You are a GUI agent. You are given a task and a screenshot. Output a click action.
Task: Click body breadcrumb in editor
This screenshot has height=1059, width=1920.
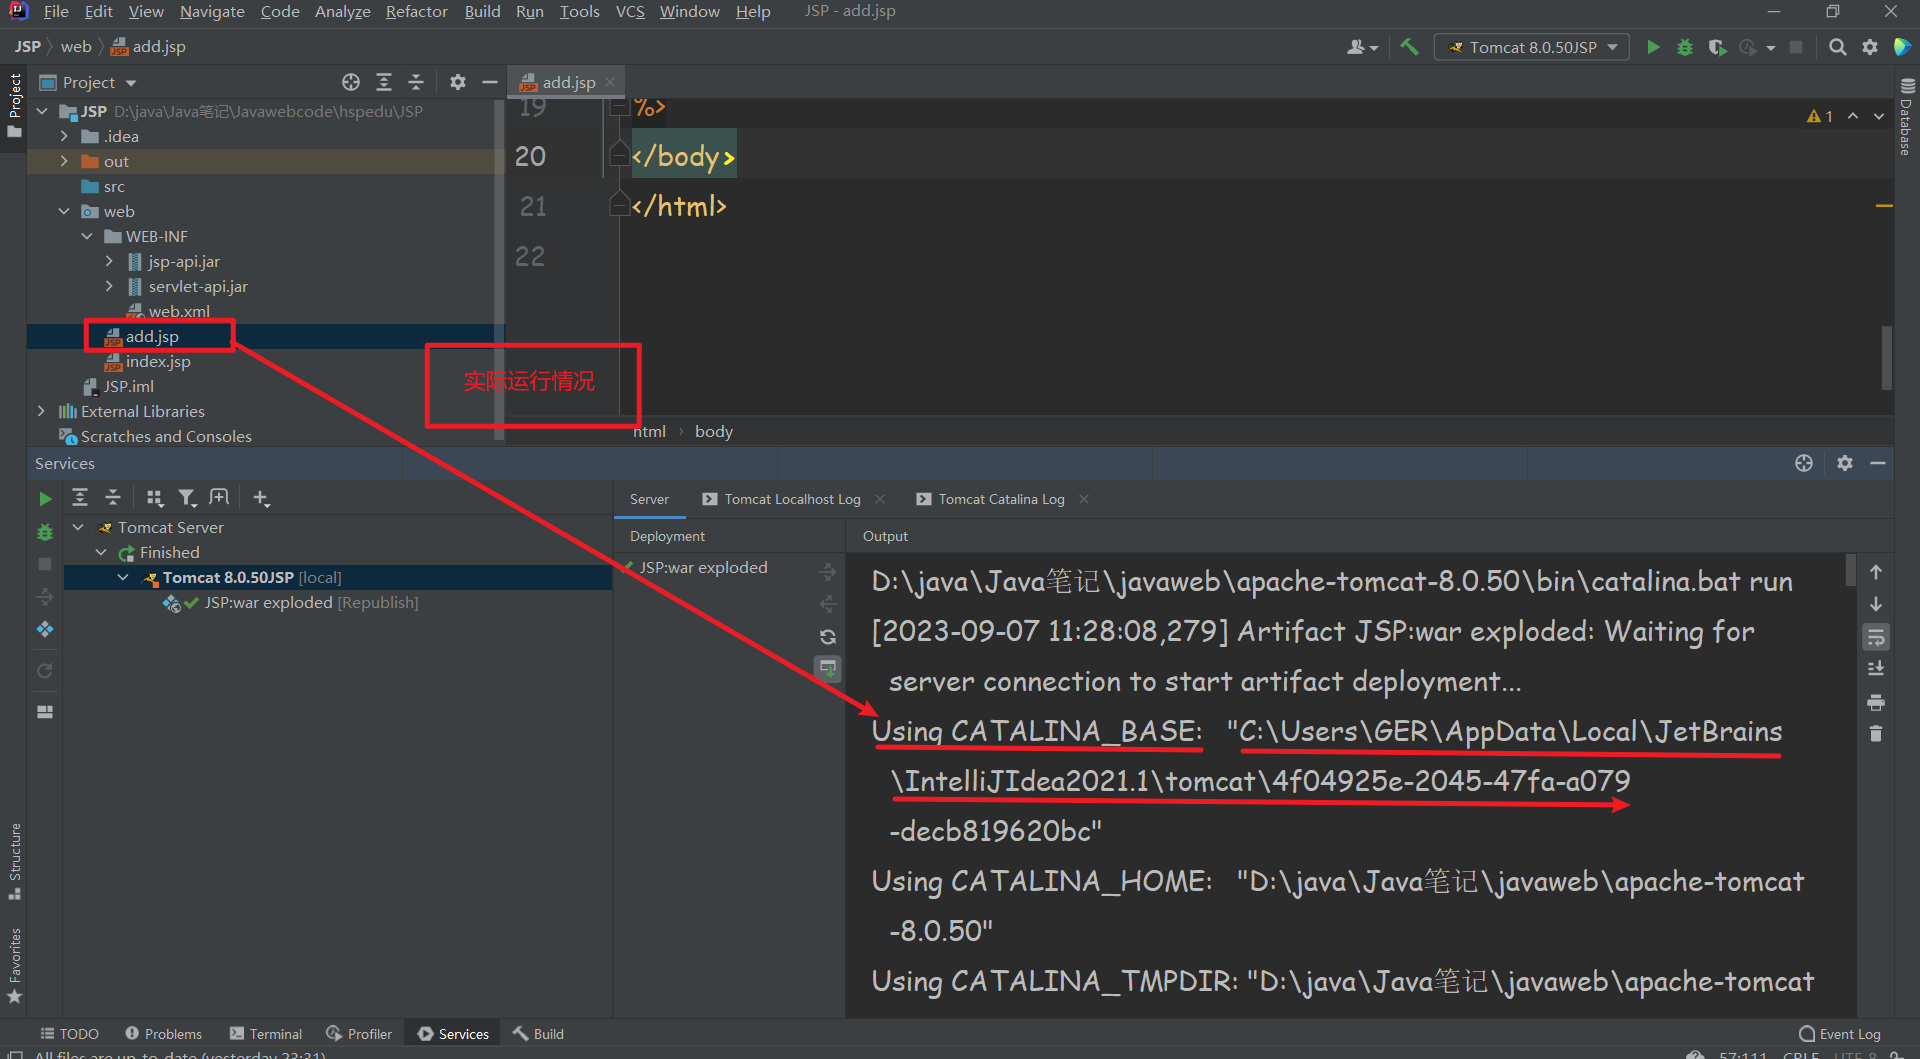[714, 431]
